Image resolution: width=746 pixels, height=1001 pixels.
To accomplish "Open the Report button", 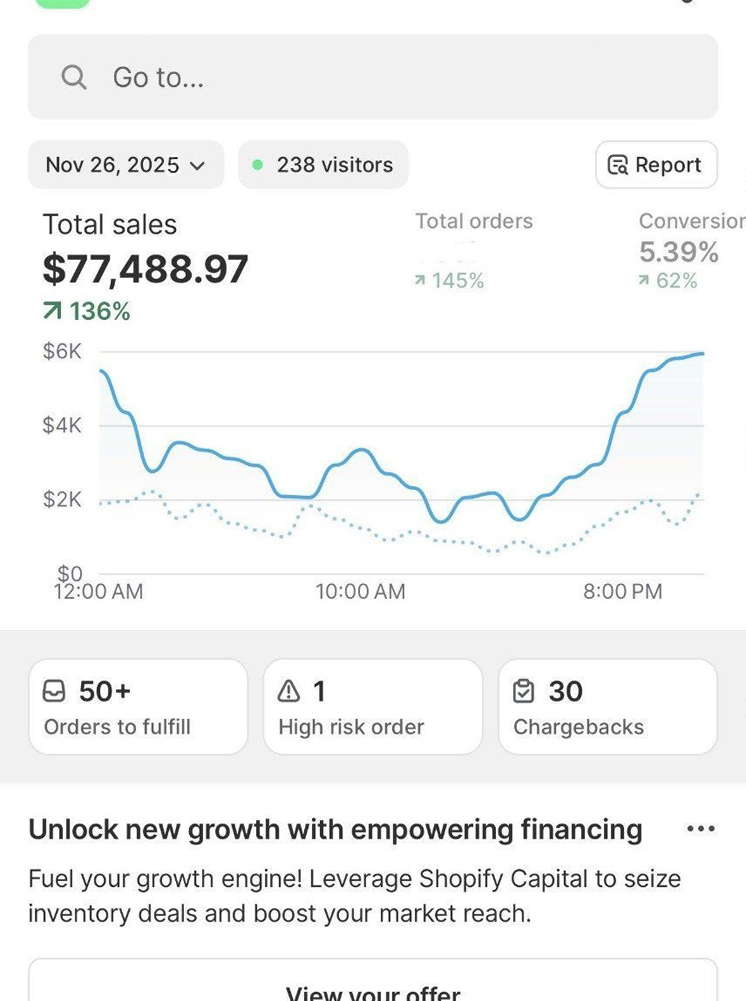I will pos(656,165).
